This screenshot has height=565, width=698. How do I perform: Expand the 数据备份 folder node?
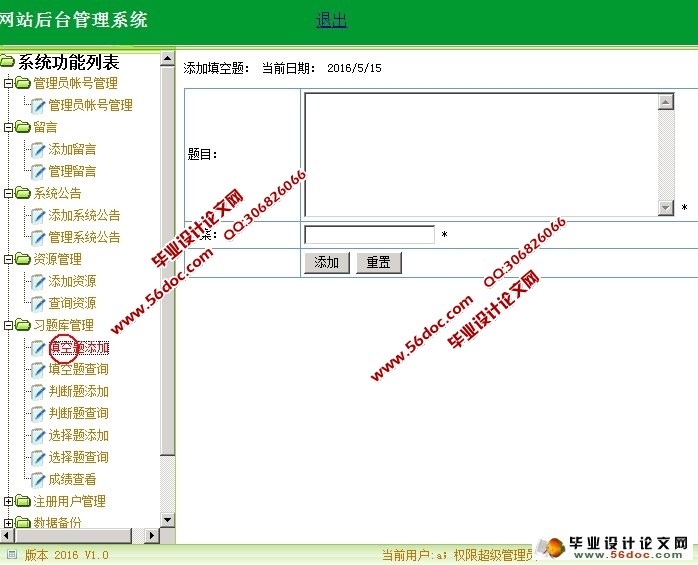click(8, 523)
